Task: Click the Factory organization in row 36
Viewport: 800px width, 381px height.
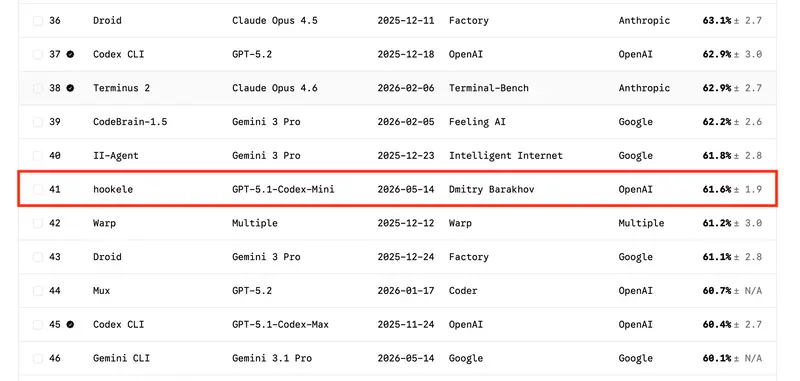Action: 468,20
